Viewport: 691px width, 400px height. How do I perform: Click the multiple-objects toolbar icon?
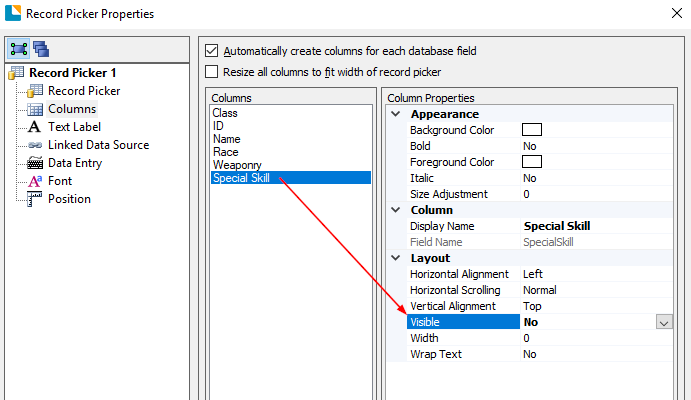[x=41, y=49]
